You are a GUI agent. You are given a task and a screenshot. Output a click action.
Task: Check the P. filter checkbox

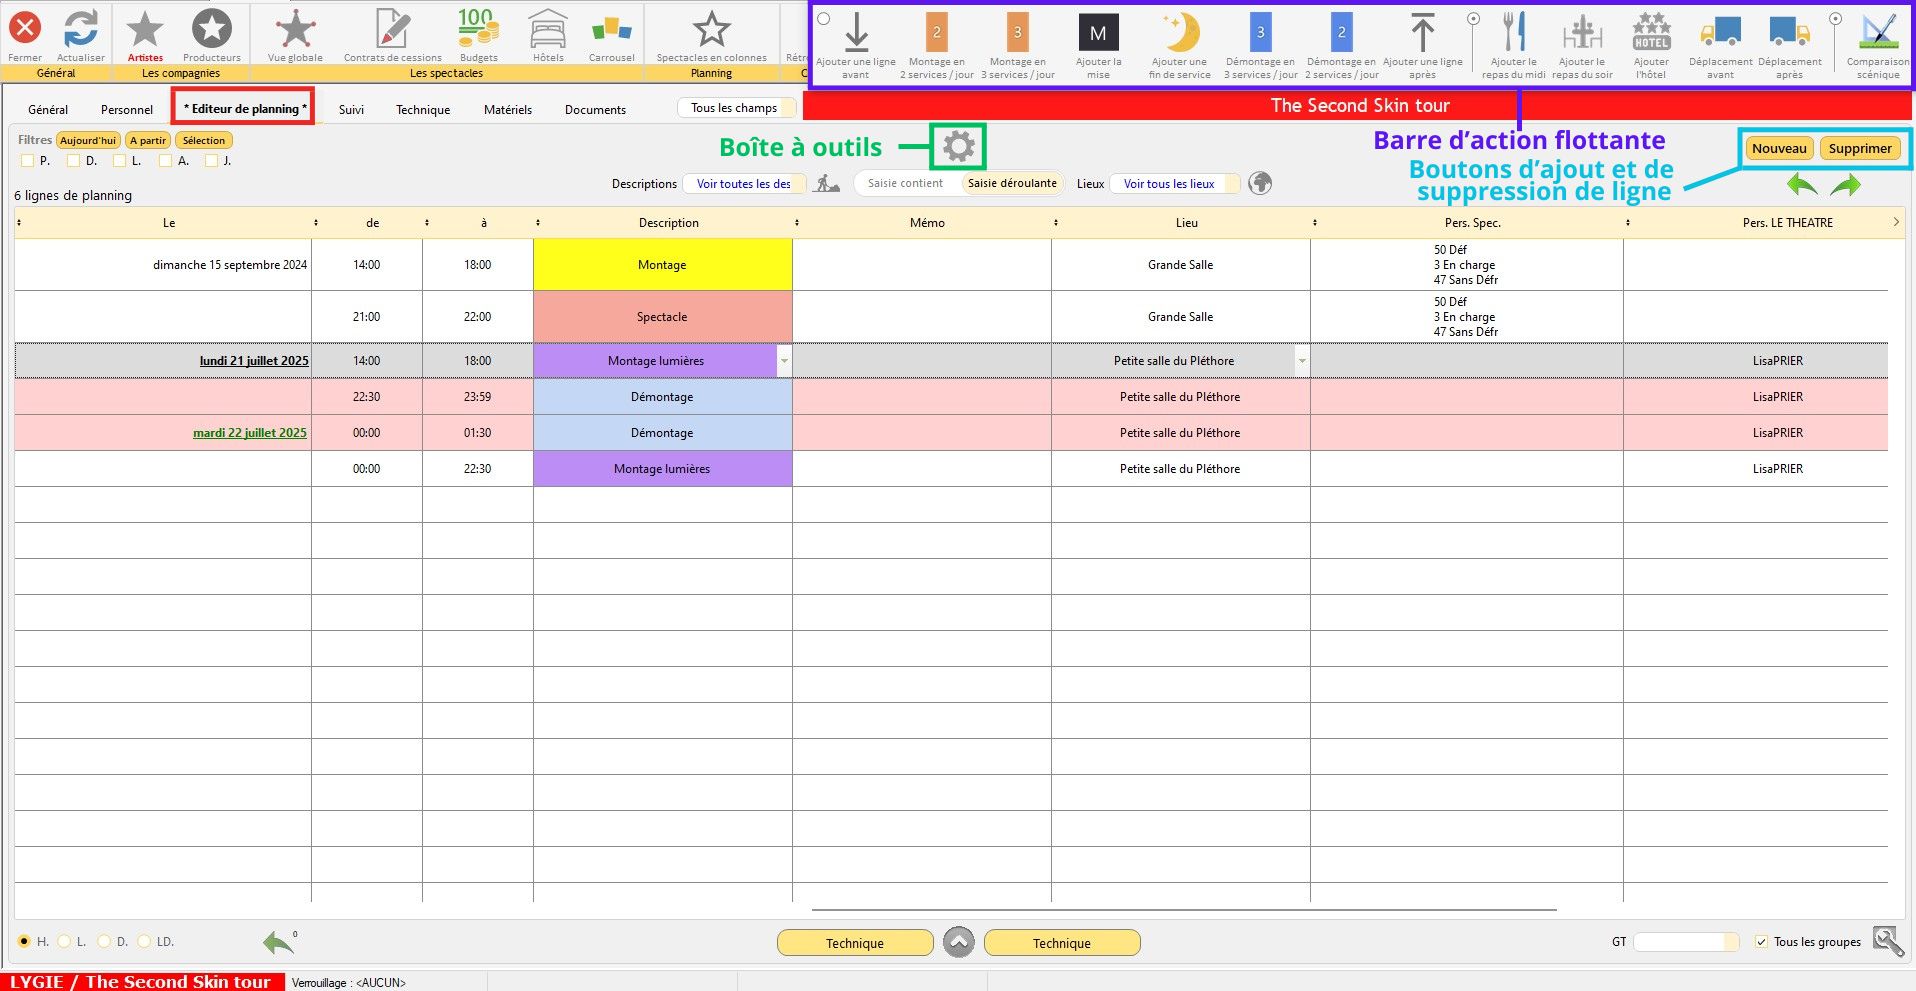(x=27, y=161)
